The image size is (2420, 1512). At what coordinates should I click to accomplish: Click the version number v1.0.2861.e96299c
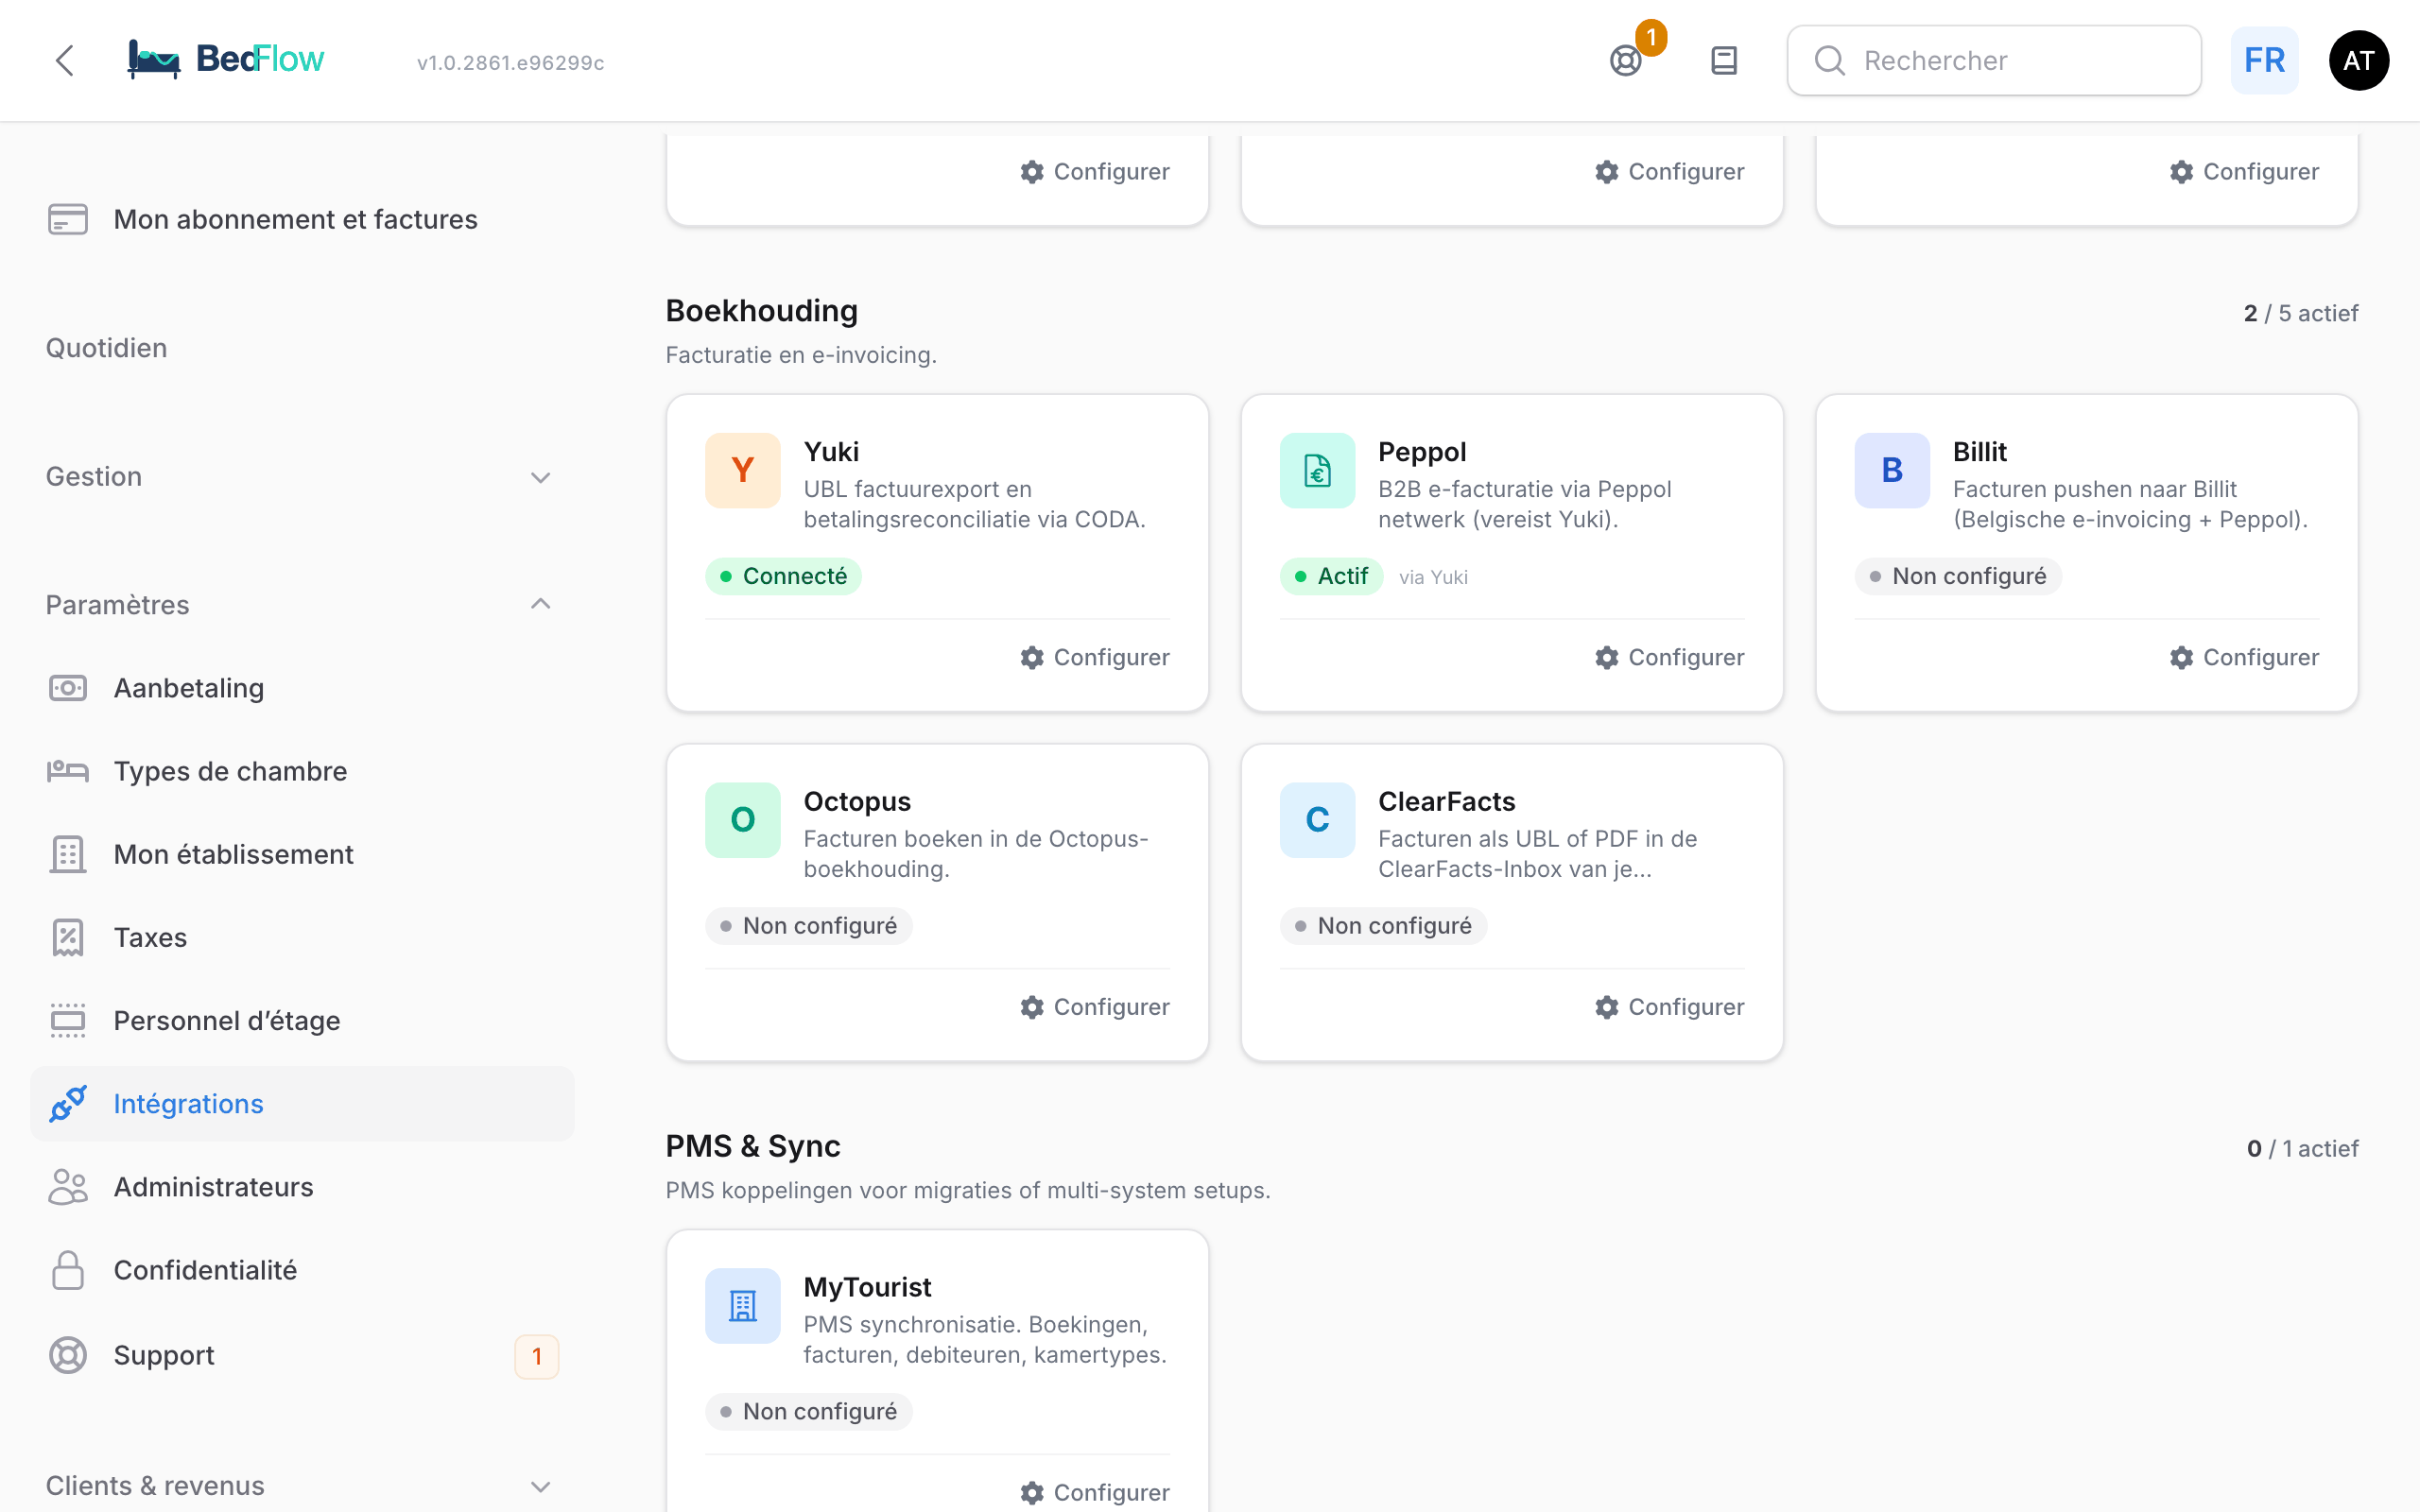pos(510,62)
